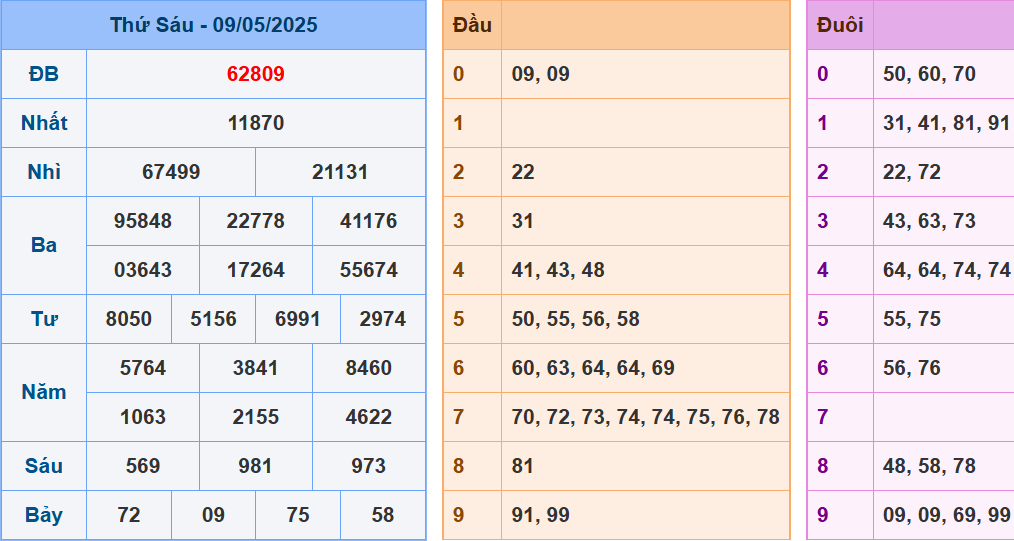Select the Ba prize number 22778

point(255,222)
